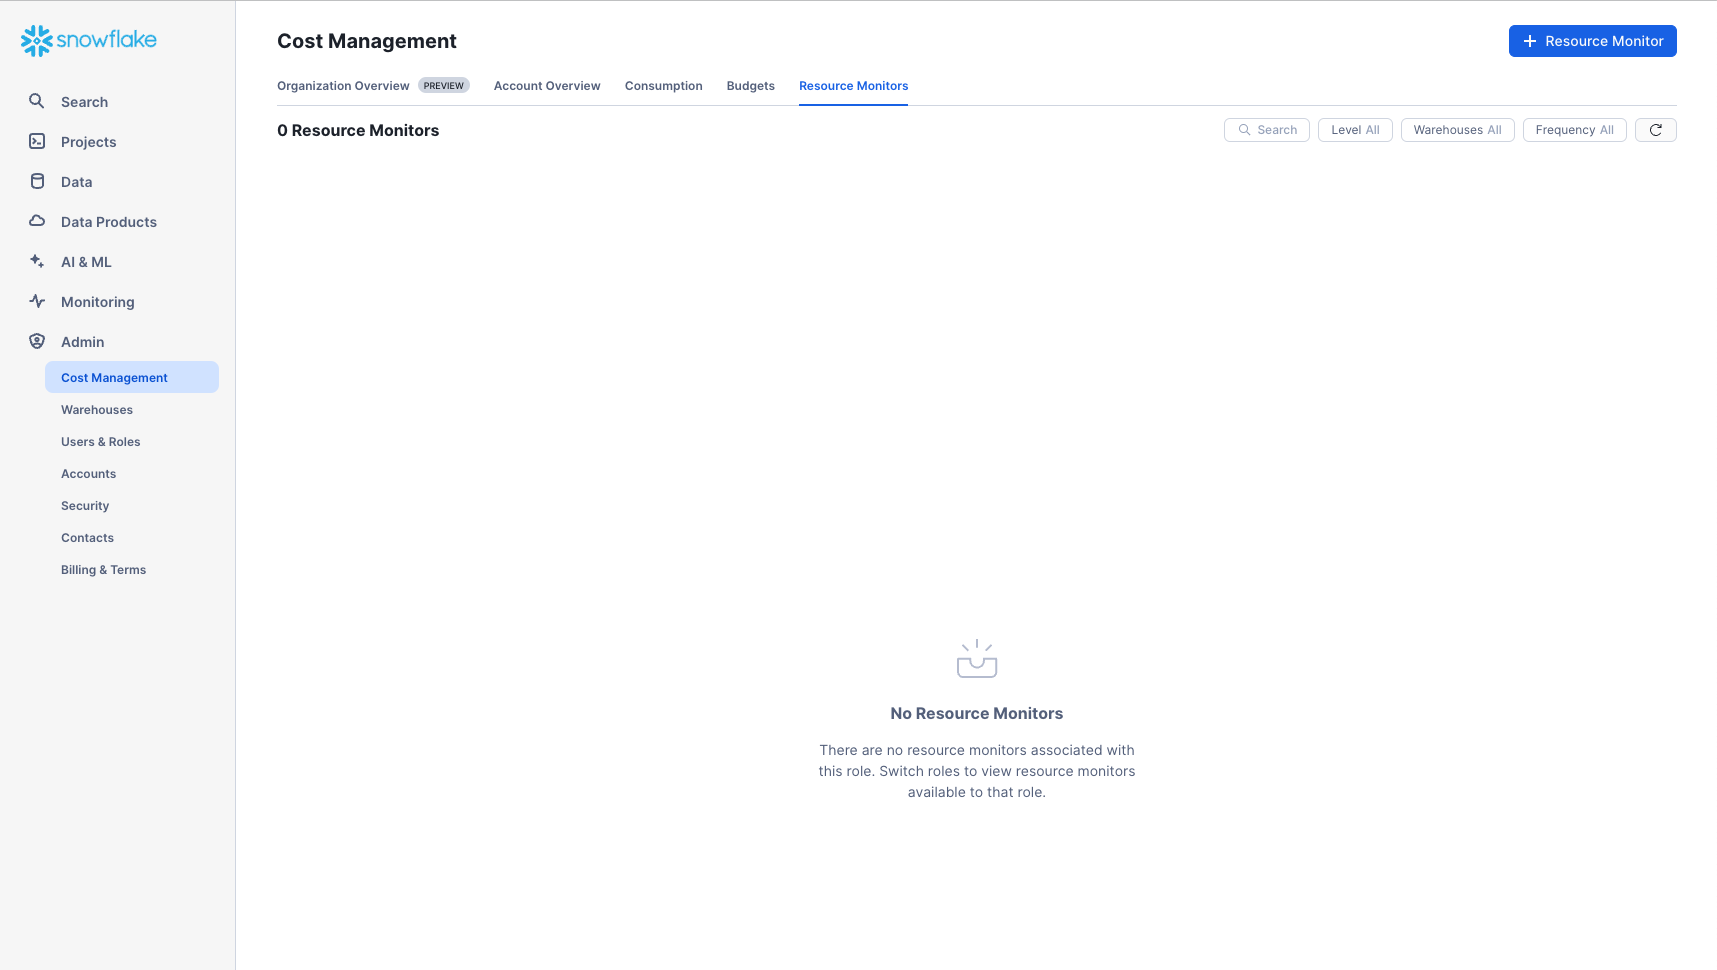The image size is (1717, 970).
Task: Select the AI & ML sparkle icon
Action: tap(36, 261)
